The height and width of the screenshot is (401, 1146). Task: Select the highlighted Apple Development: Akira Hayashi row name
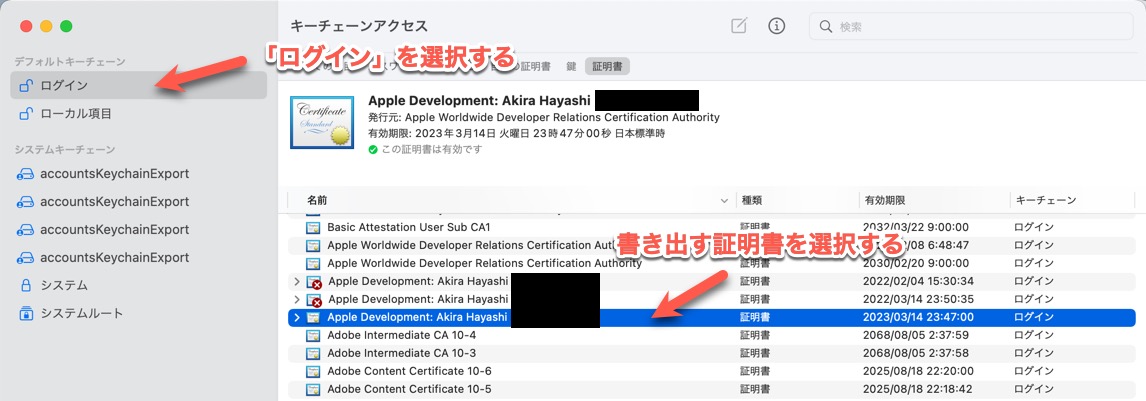click(419, 317)
